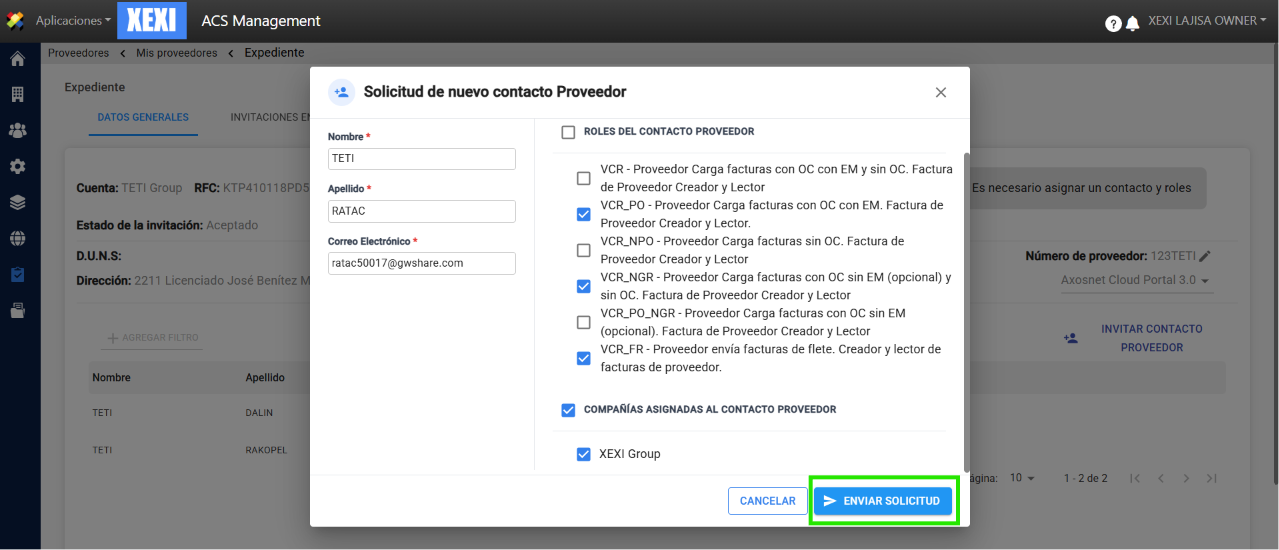Click the Cancelar button
The height and width of the screenshot is (550, 1279).
(x=767, y=501)
